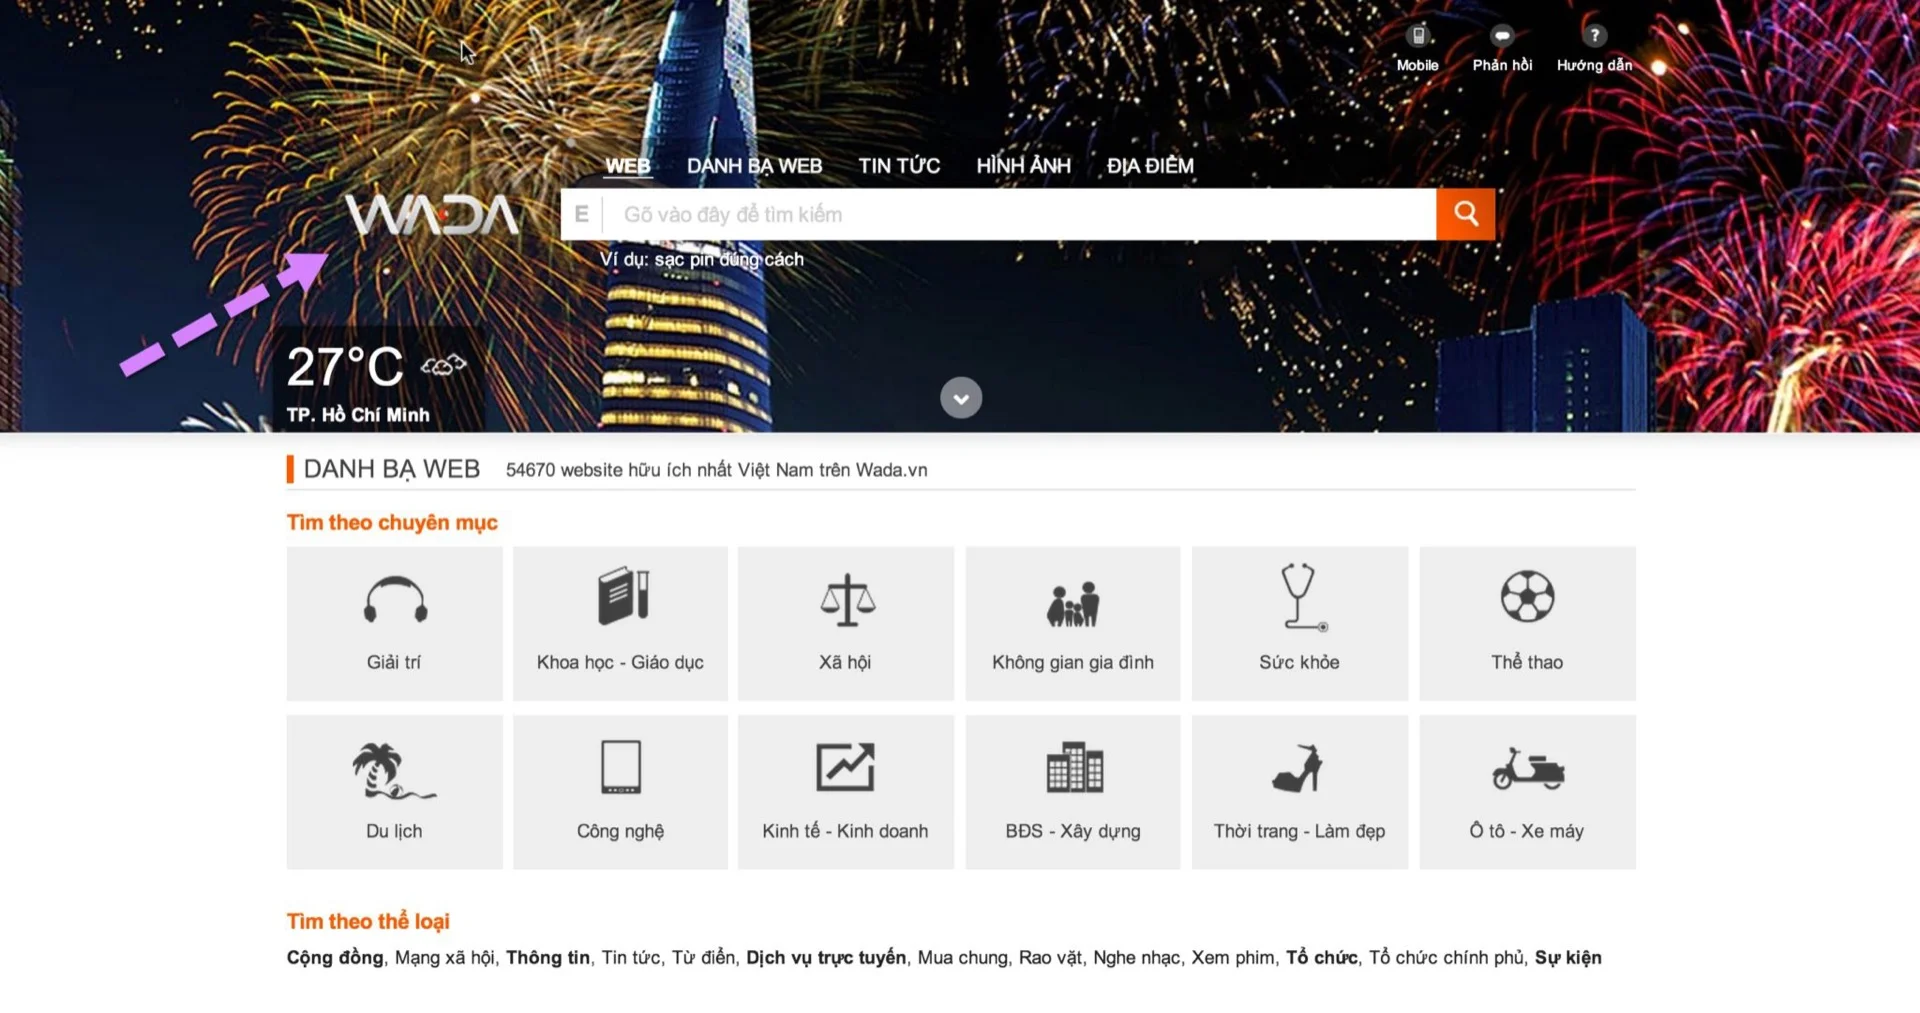Screen dimensions: 1920x1013
Task: Open the Sức khỏe stethoscope category
Action: pos(1299,622)
